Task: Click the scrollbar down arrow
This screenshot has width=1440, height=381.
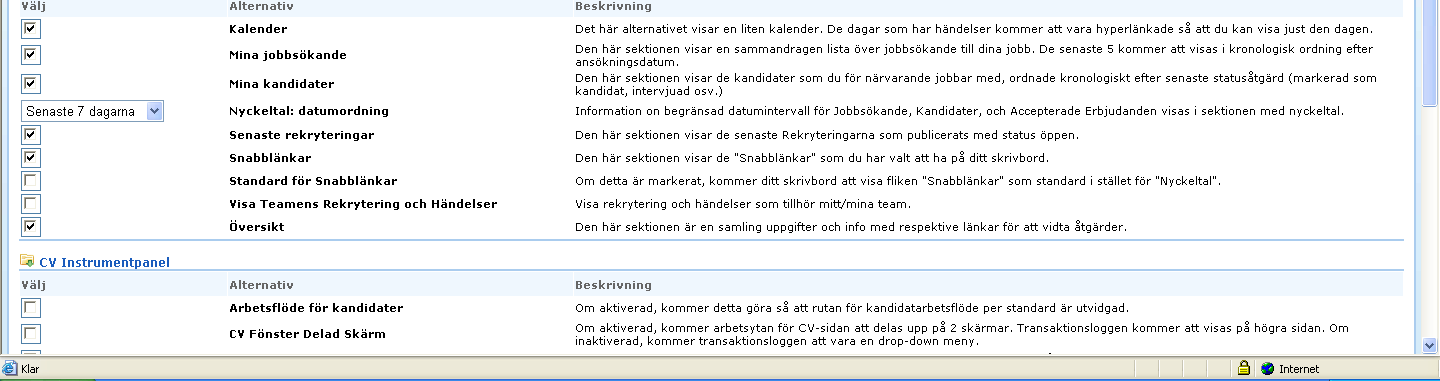Action: [x=1430, y=345]
